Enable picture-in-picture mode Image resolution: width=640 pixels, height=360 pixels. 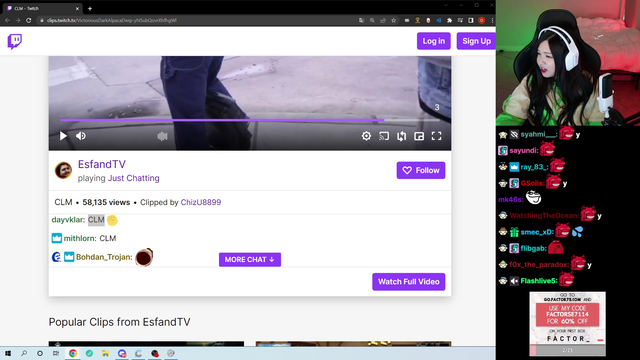[419, 136]
